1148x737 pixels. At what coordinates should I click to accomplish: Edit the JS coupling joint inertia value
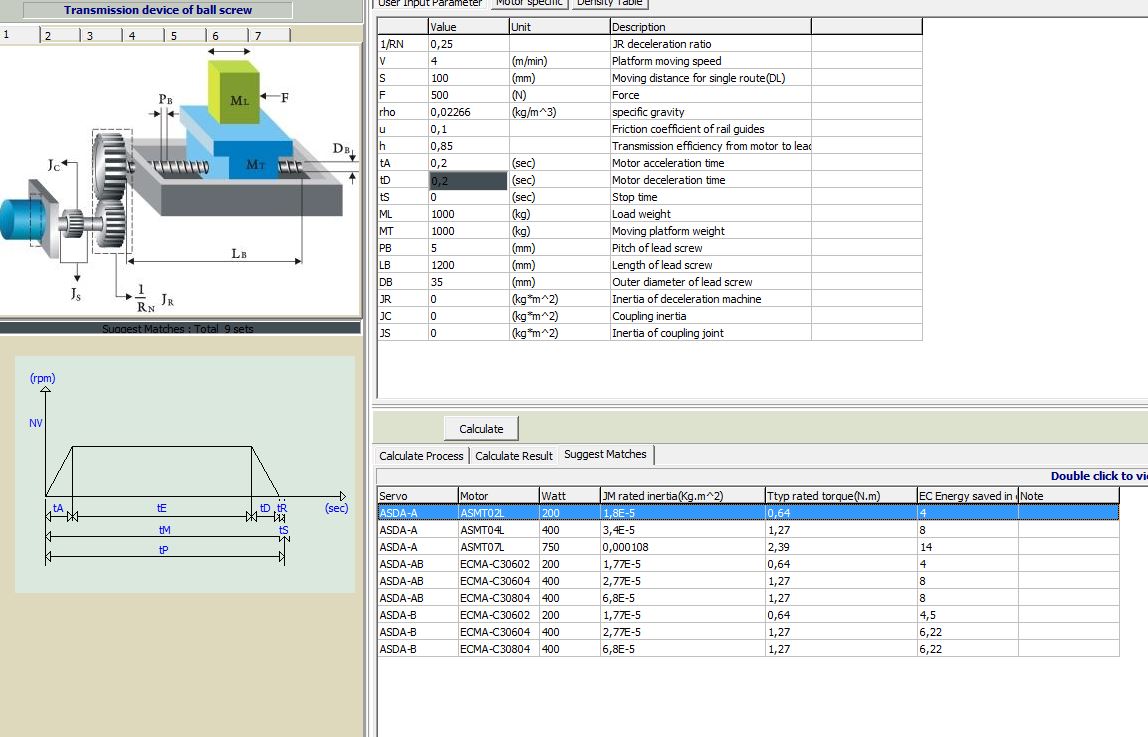point(469,333)
